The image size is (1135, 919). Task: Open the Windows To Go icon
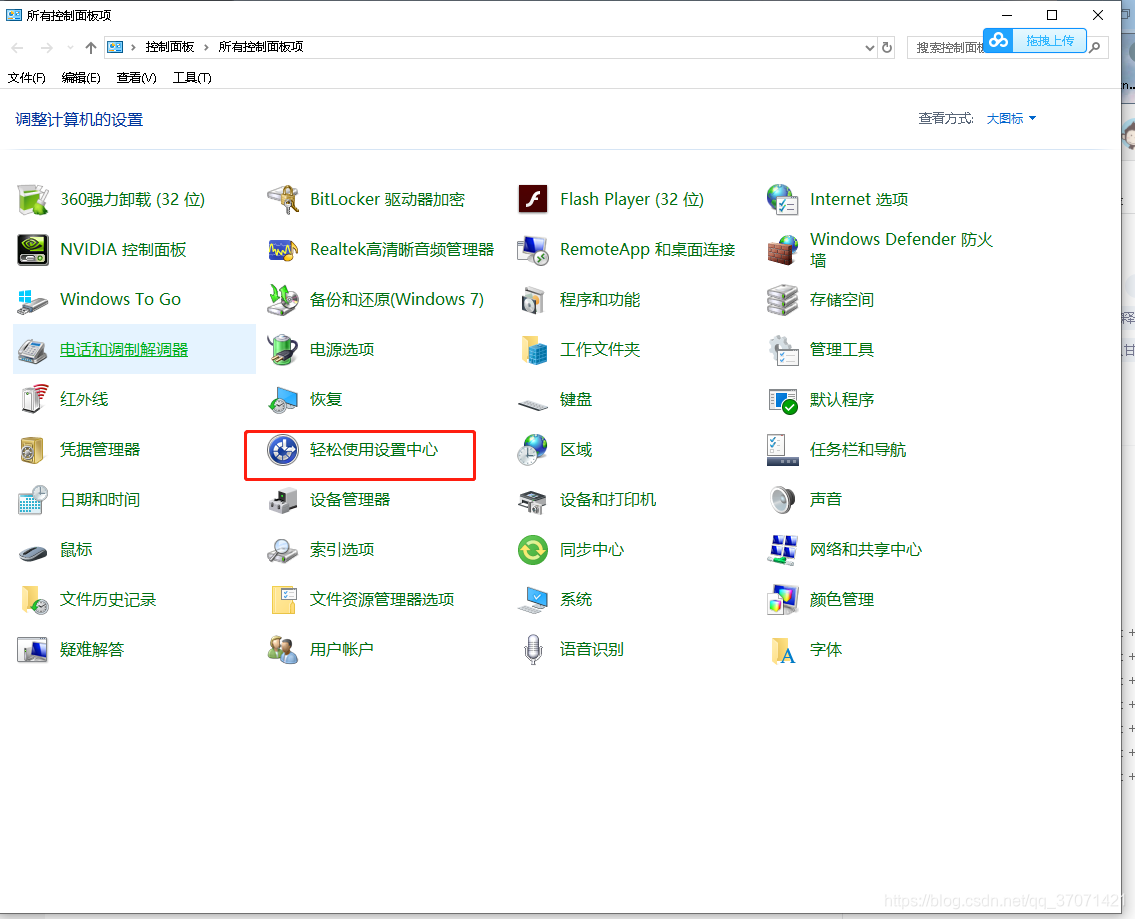click(x=33, y=300)
